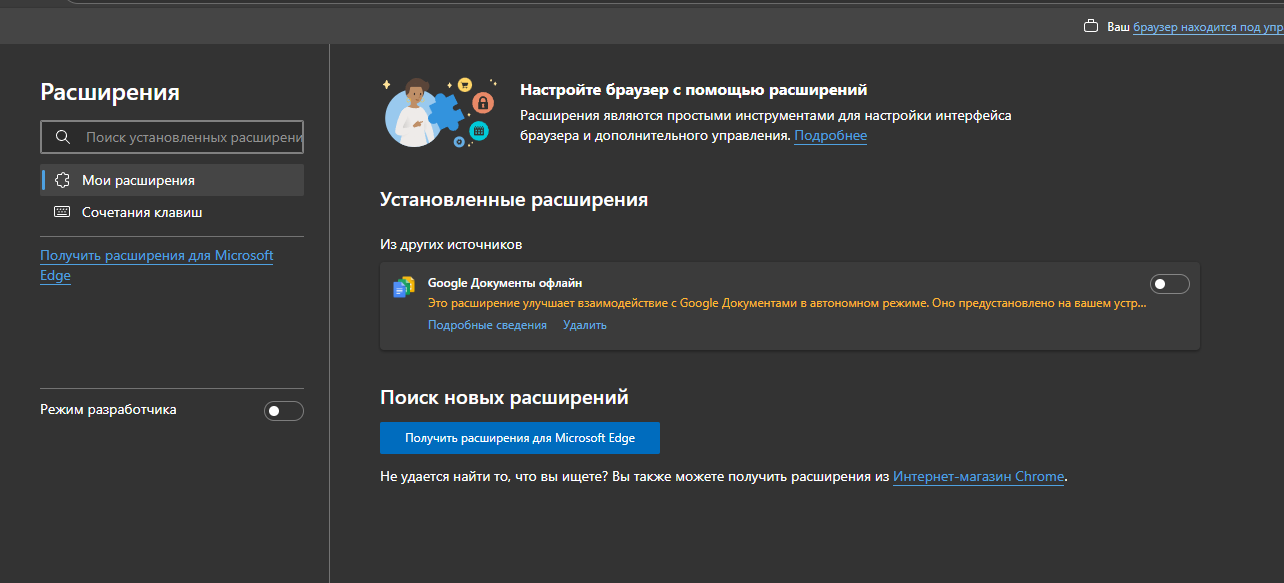Turn on Режим разработчика switch
1284x583 pixels.
click(x=284, y=411)
